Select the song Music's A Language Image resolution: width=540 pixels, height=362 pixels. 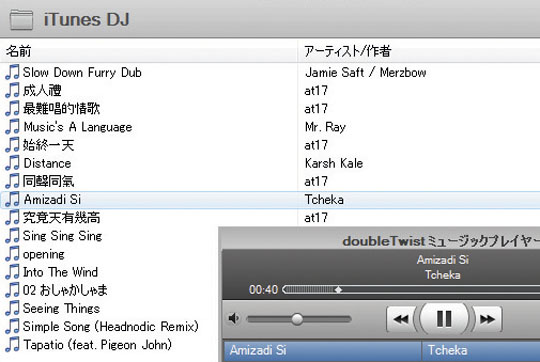coord(77,127)
